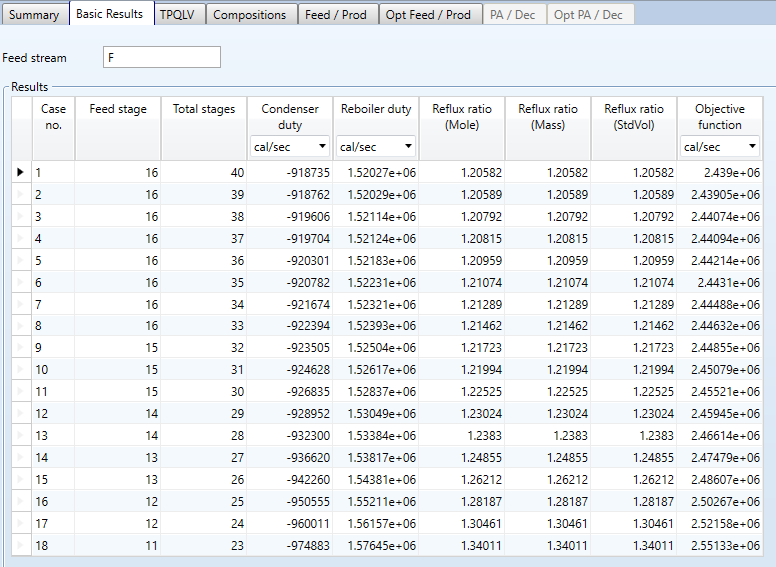This screenshot has width=776, height=567.
Task: Click total stages cell 31
Action: coord(204,370)
